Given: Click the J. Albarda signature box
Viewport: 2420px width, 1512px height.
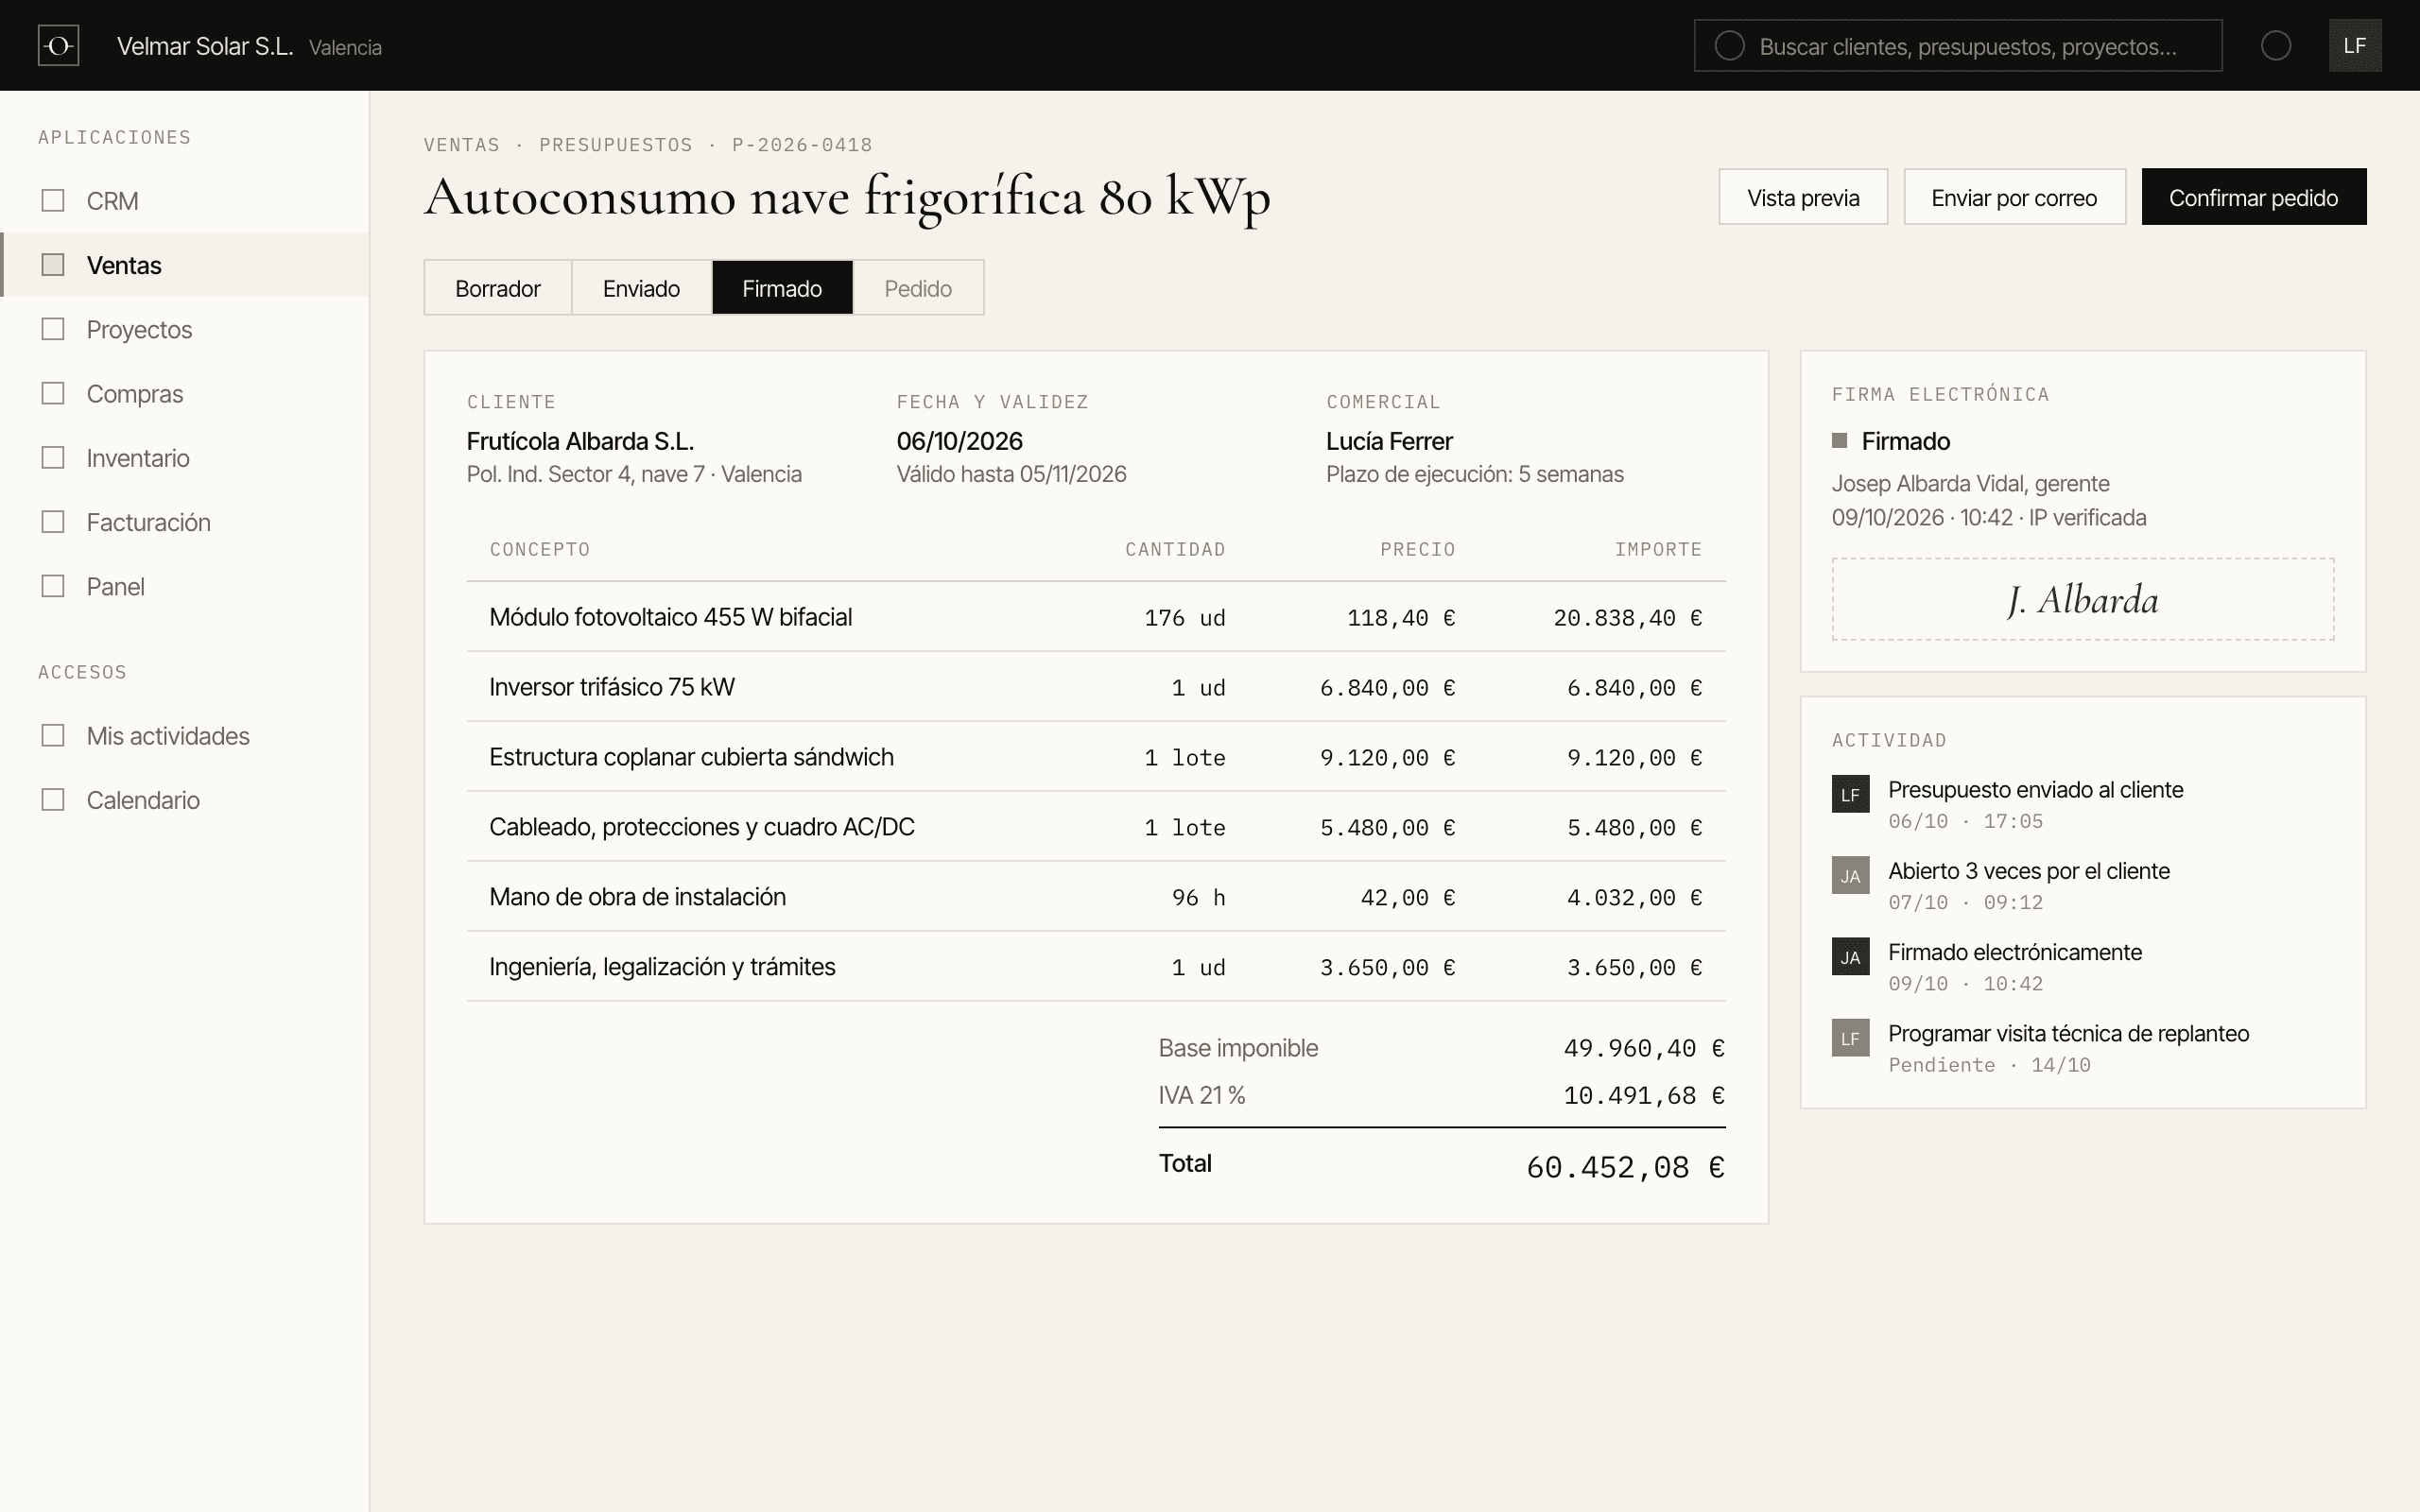Looking at the screenshot, I should [x=2083, y=599].
